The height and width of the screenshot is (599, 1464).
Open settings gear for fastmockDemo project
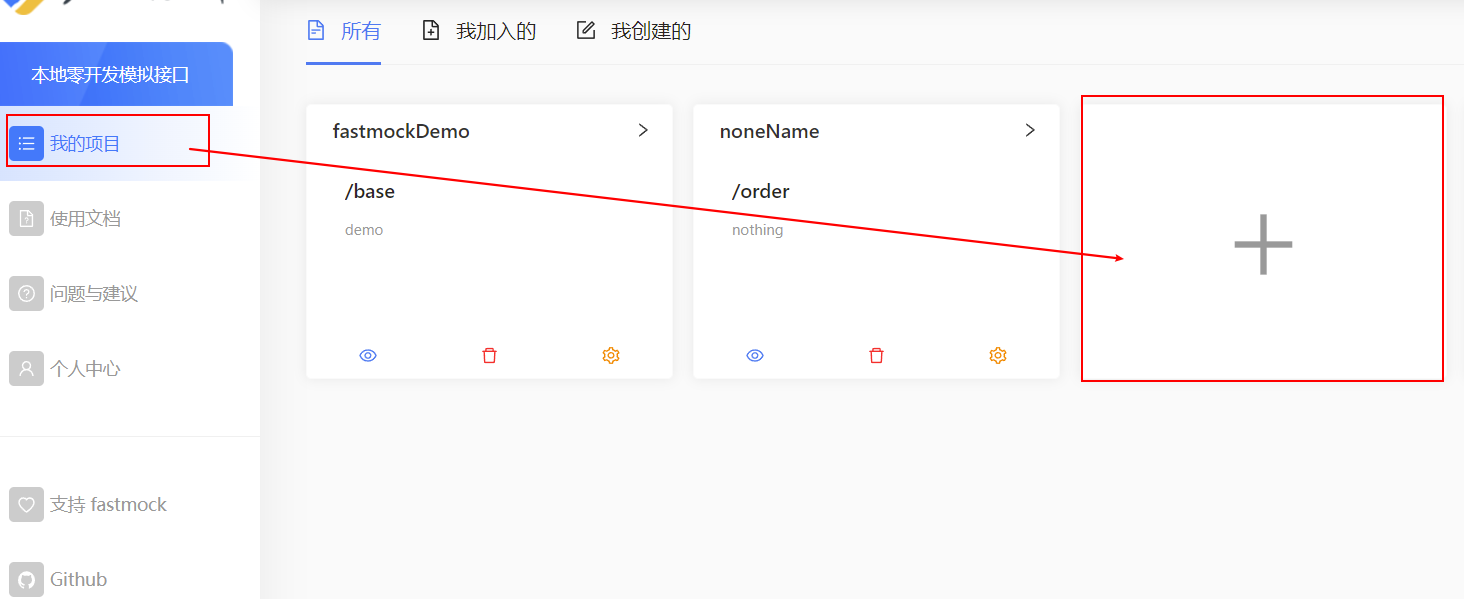pos(611,355)
